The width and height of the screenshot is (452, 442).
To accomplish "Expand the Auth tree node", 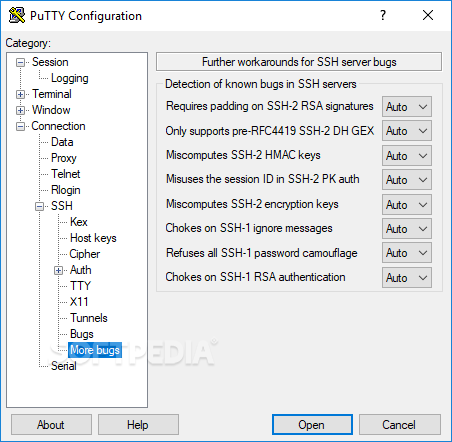I will point(59,270).
